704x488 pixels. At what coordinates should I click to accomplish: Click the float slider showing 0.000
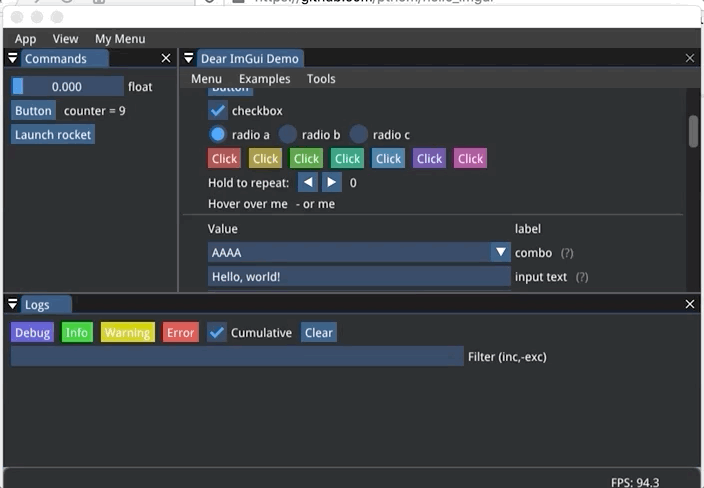(67, 86)
